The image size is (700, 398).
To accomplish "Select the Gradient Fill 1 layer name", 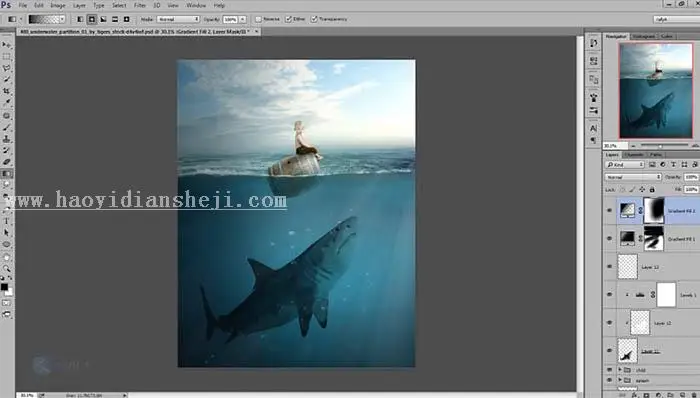I will (681, 239).
